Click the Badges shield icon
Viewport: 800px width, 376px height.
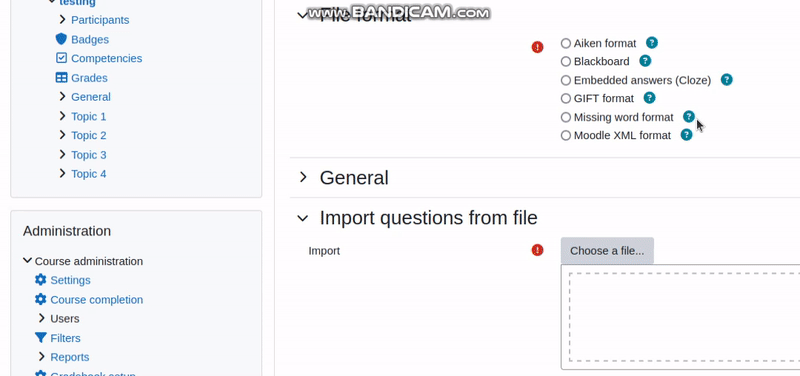coord(61,39)
